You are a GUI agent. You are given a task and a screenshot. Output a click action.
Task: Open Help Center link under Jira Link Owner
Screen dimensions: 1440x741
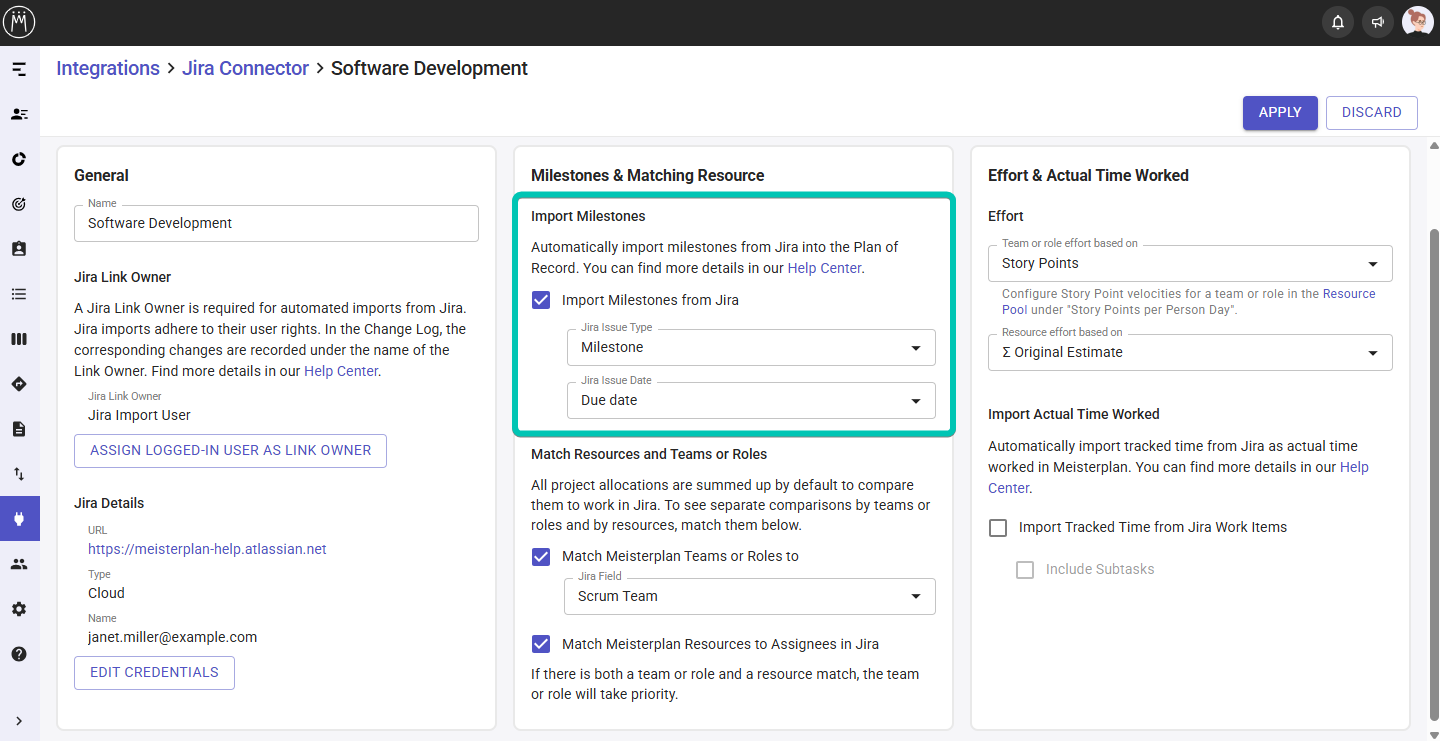click(341, 371)
